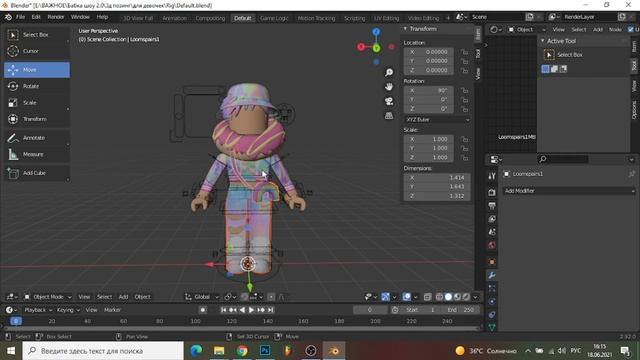
Task: Click Object menu in viewport header
Action: pyautogui.click(x=142, y=297)
